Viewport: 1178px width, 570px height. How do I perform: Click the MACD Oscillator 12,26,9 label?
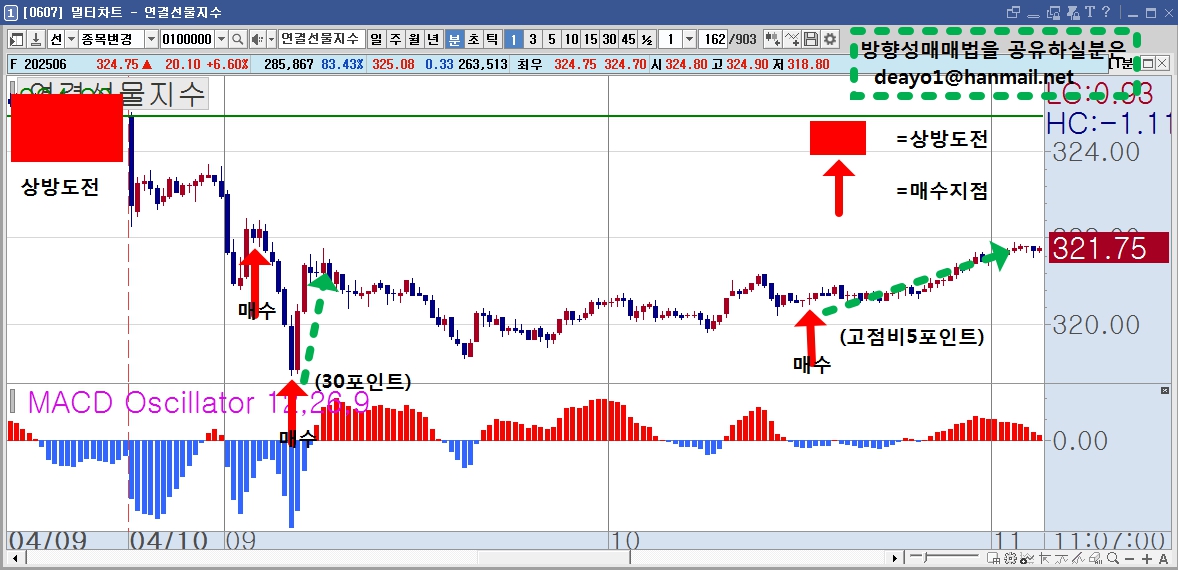(x=198, y=403)
